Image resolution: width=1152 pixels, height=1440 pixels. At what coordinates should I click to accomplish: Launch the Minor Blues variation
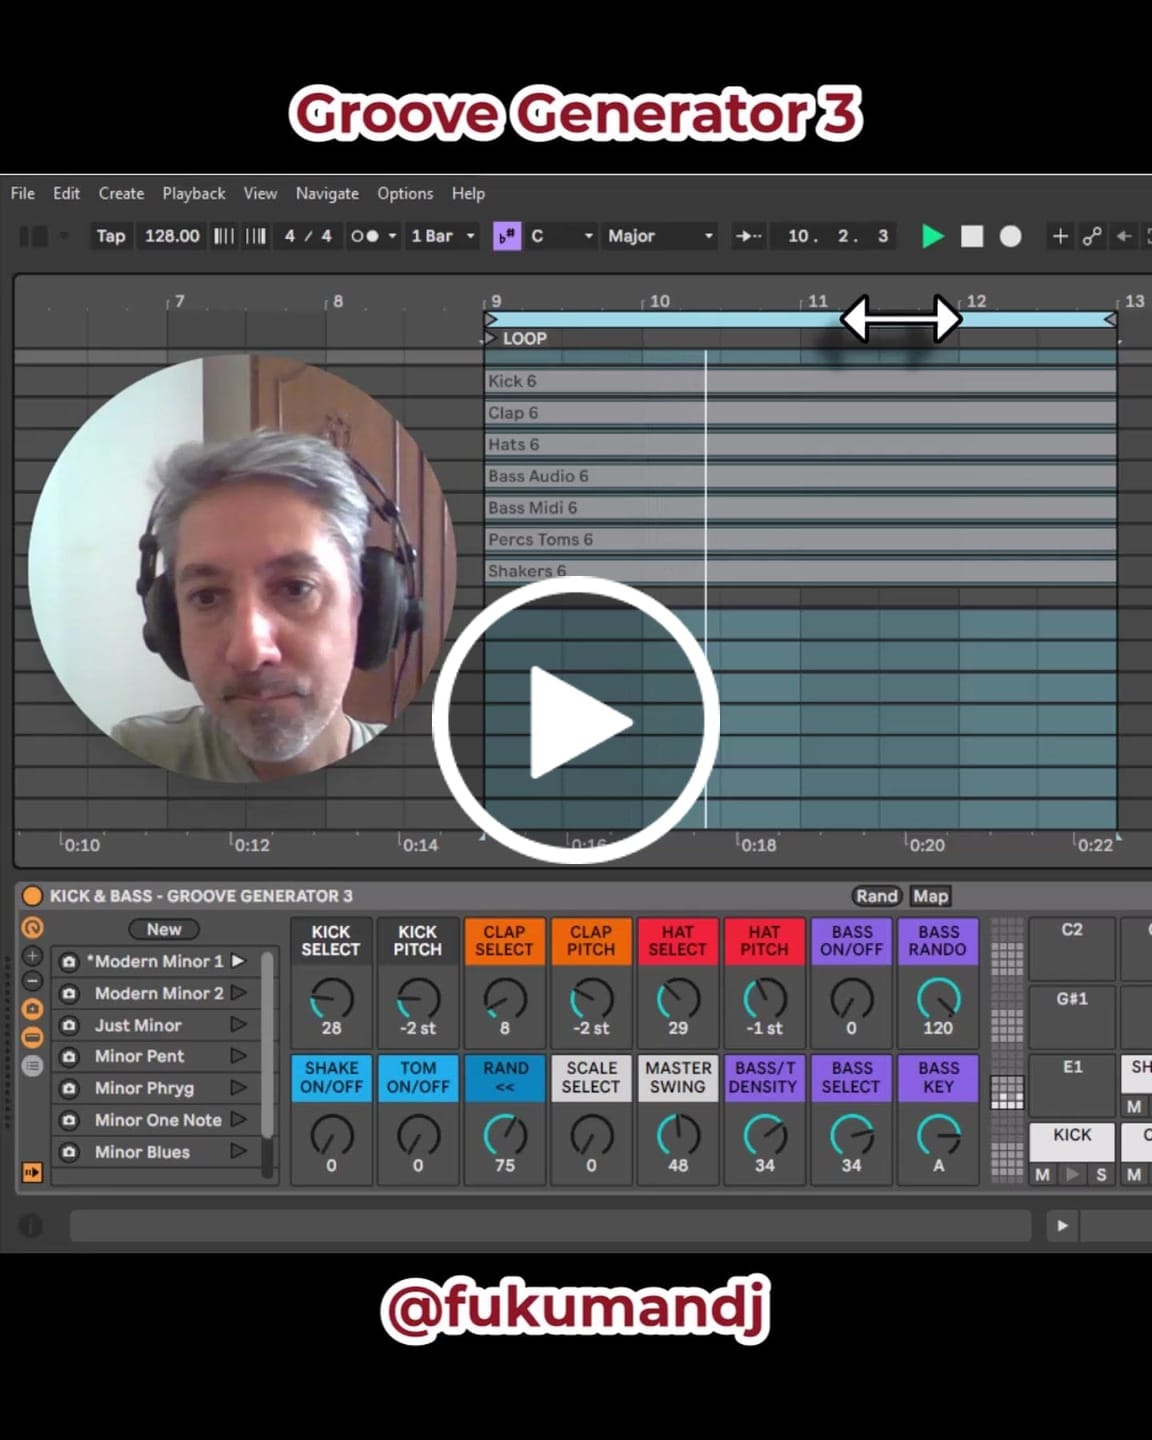click(x=238, y=1152)
